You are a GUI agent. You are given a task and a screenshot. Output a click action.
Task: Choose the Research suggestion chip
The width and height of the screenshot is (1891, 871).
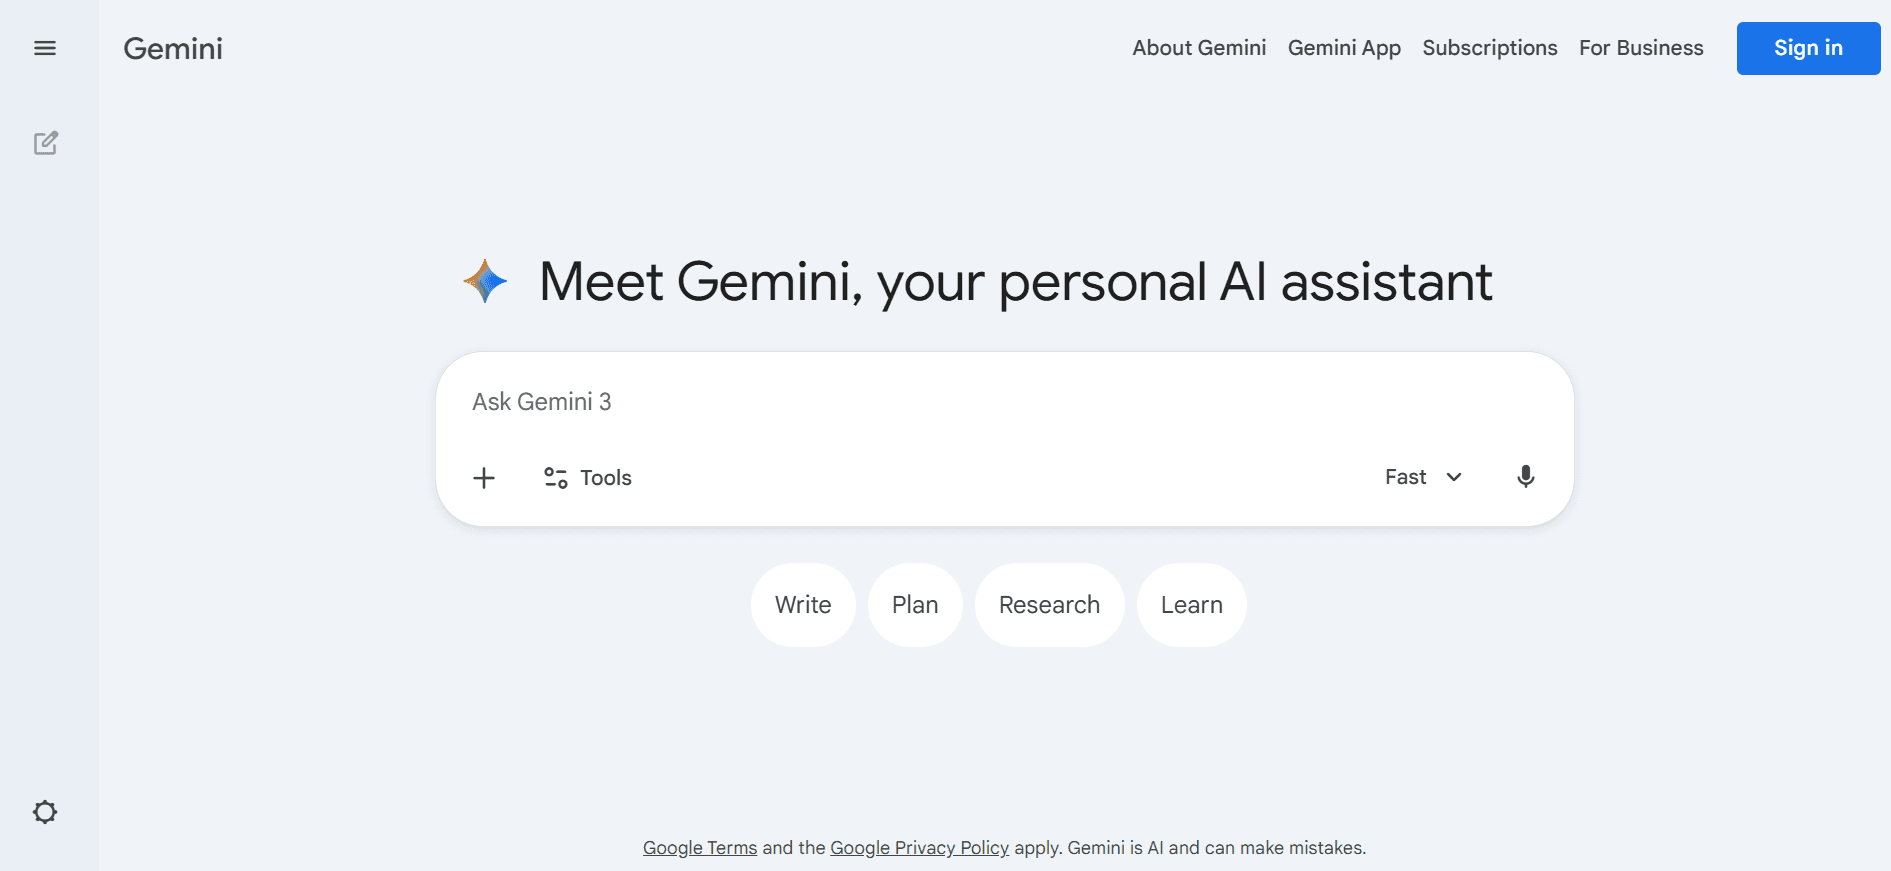click(x=1049, y=604)
